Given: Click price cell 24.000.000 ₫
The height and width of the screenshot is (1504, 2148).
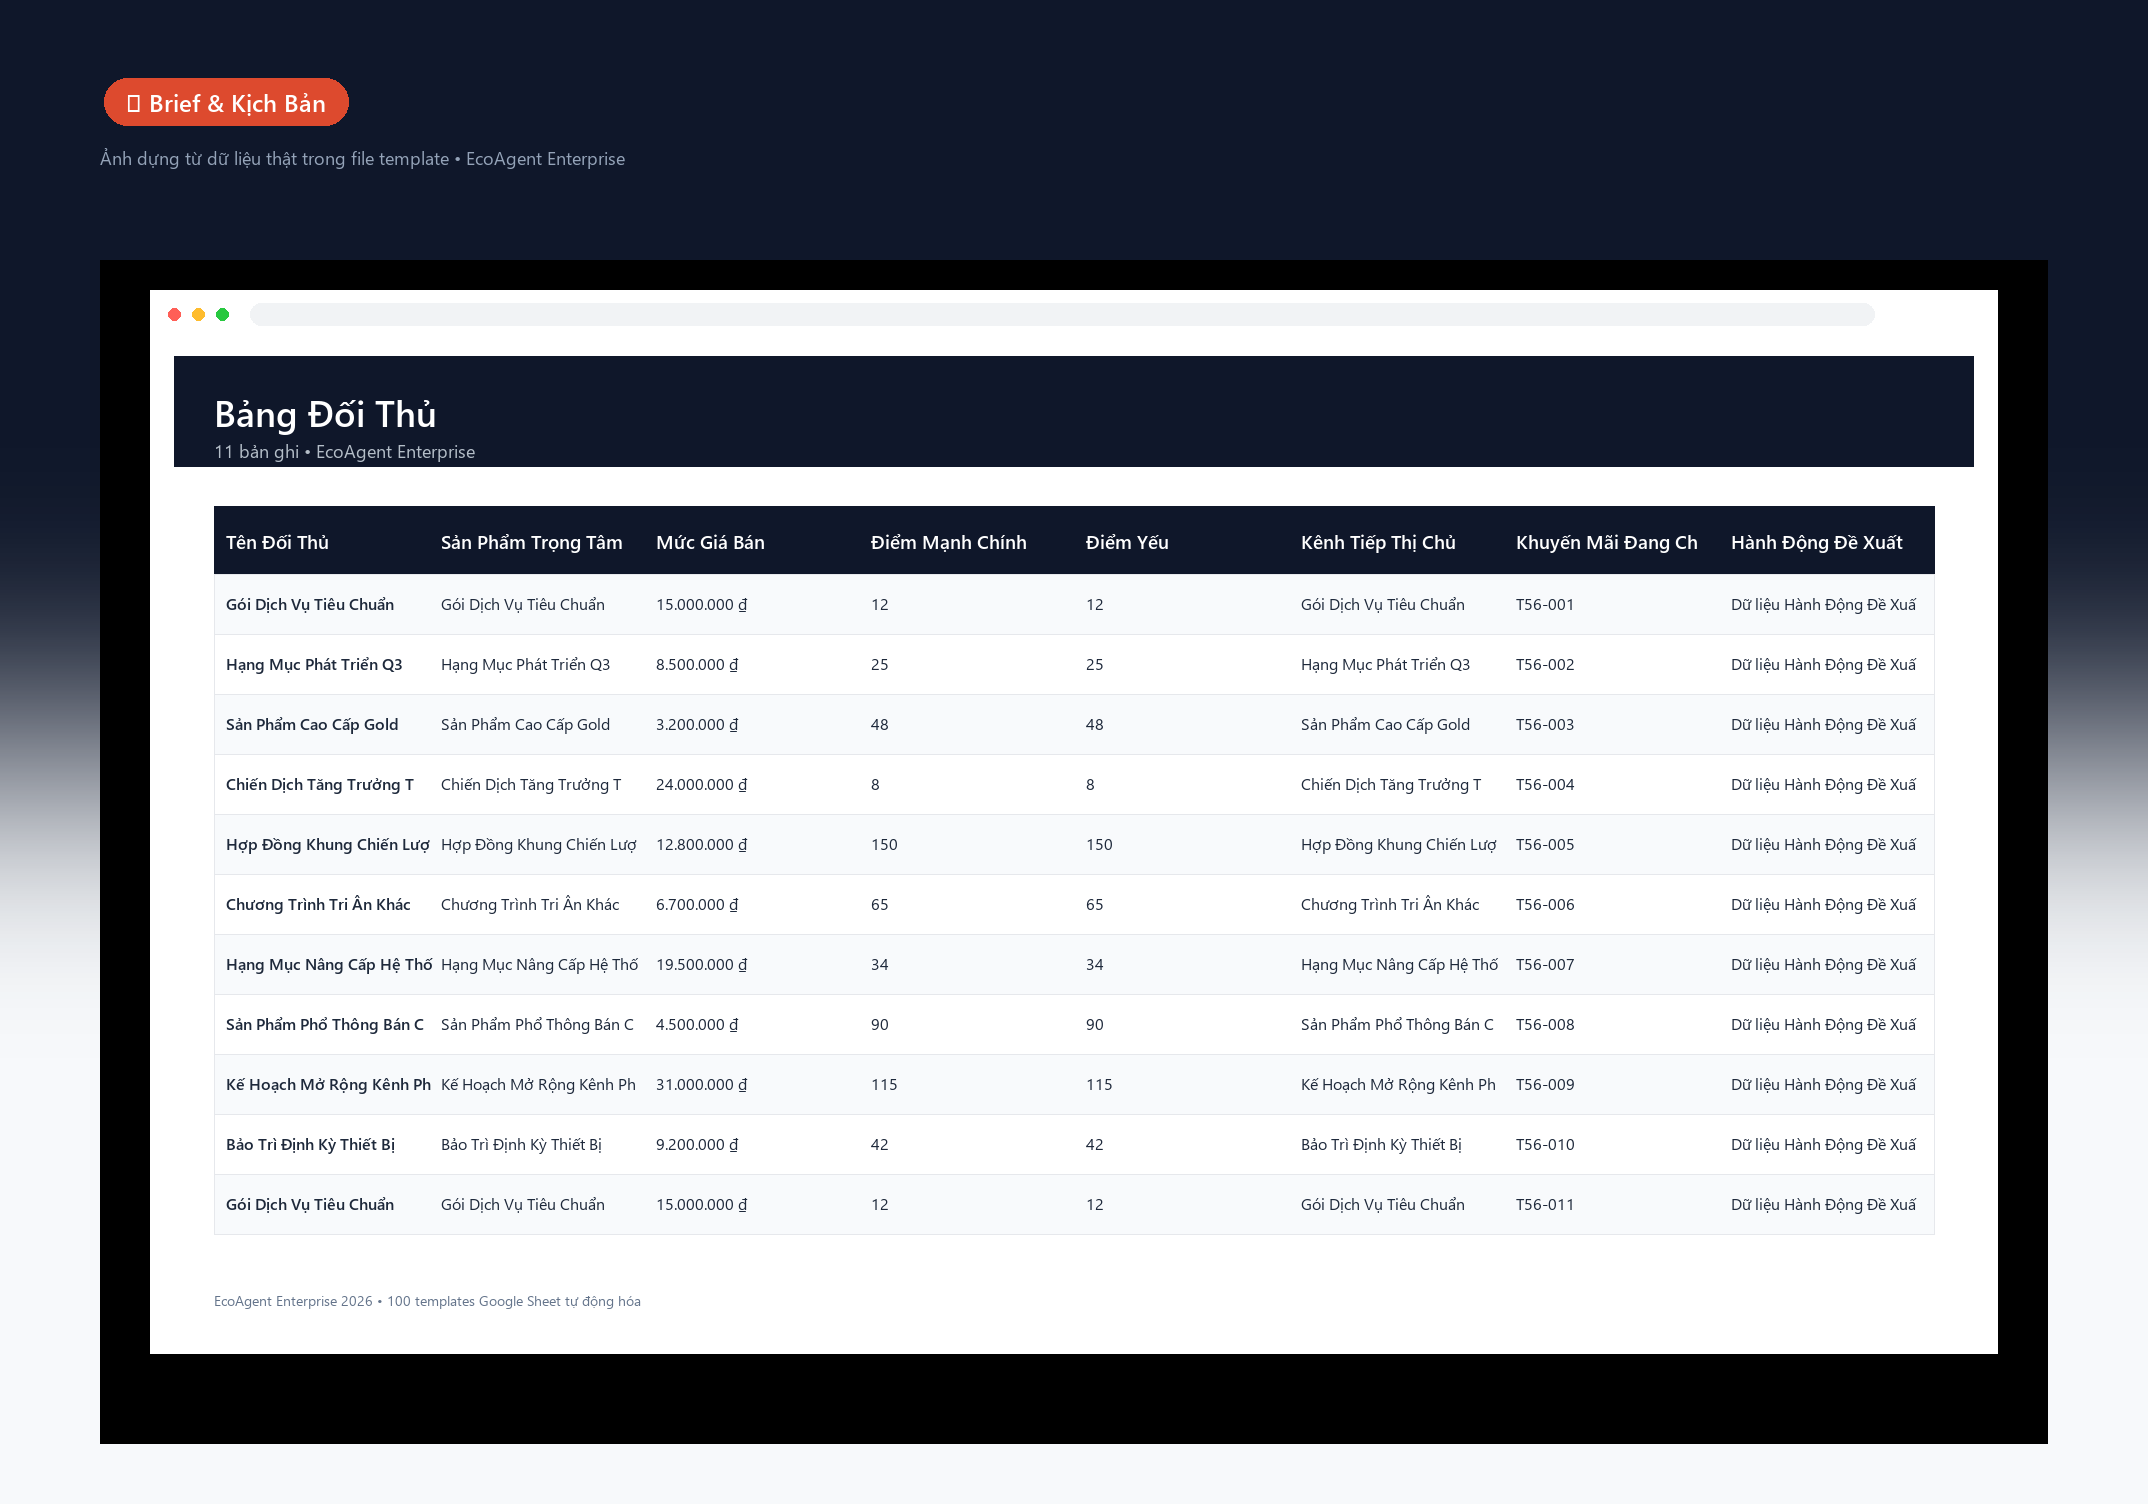Looking at the screenshot, I should click(701, 785).
